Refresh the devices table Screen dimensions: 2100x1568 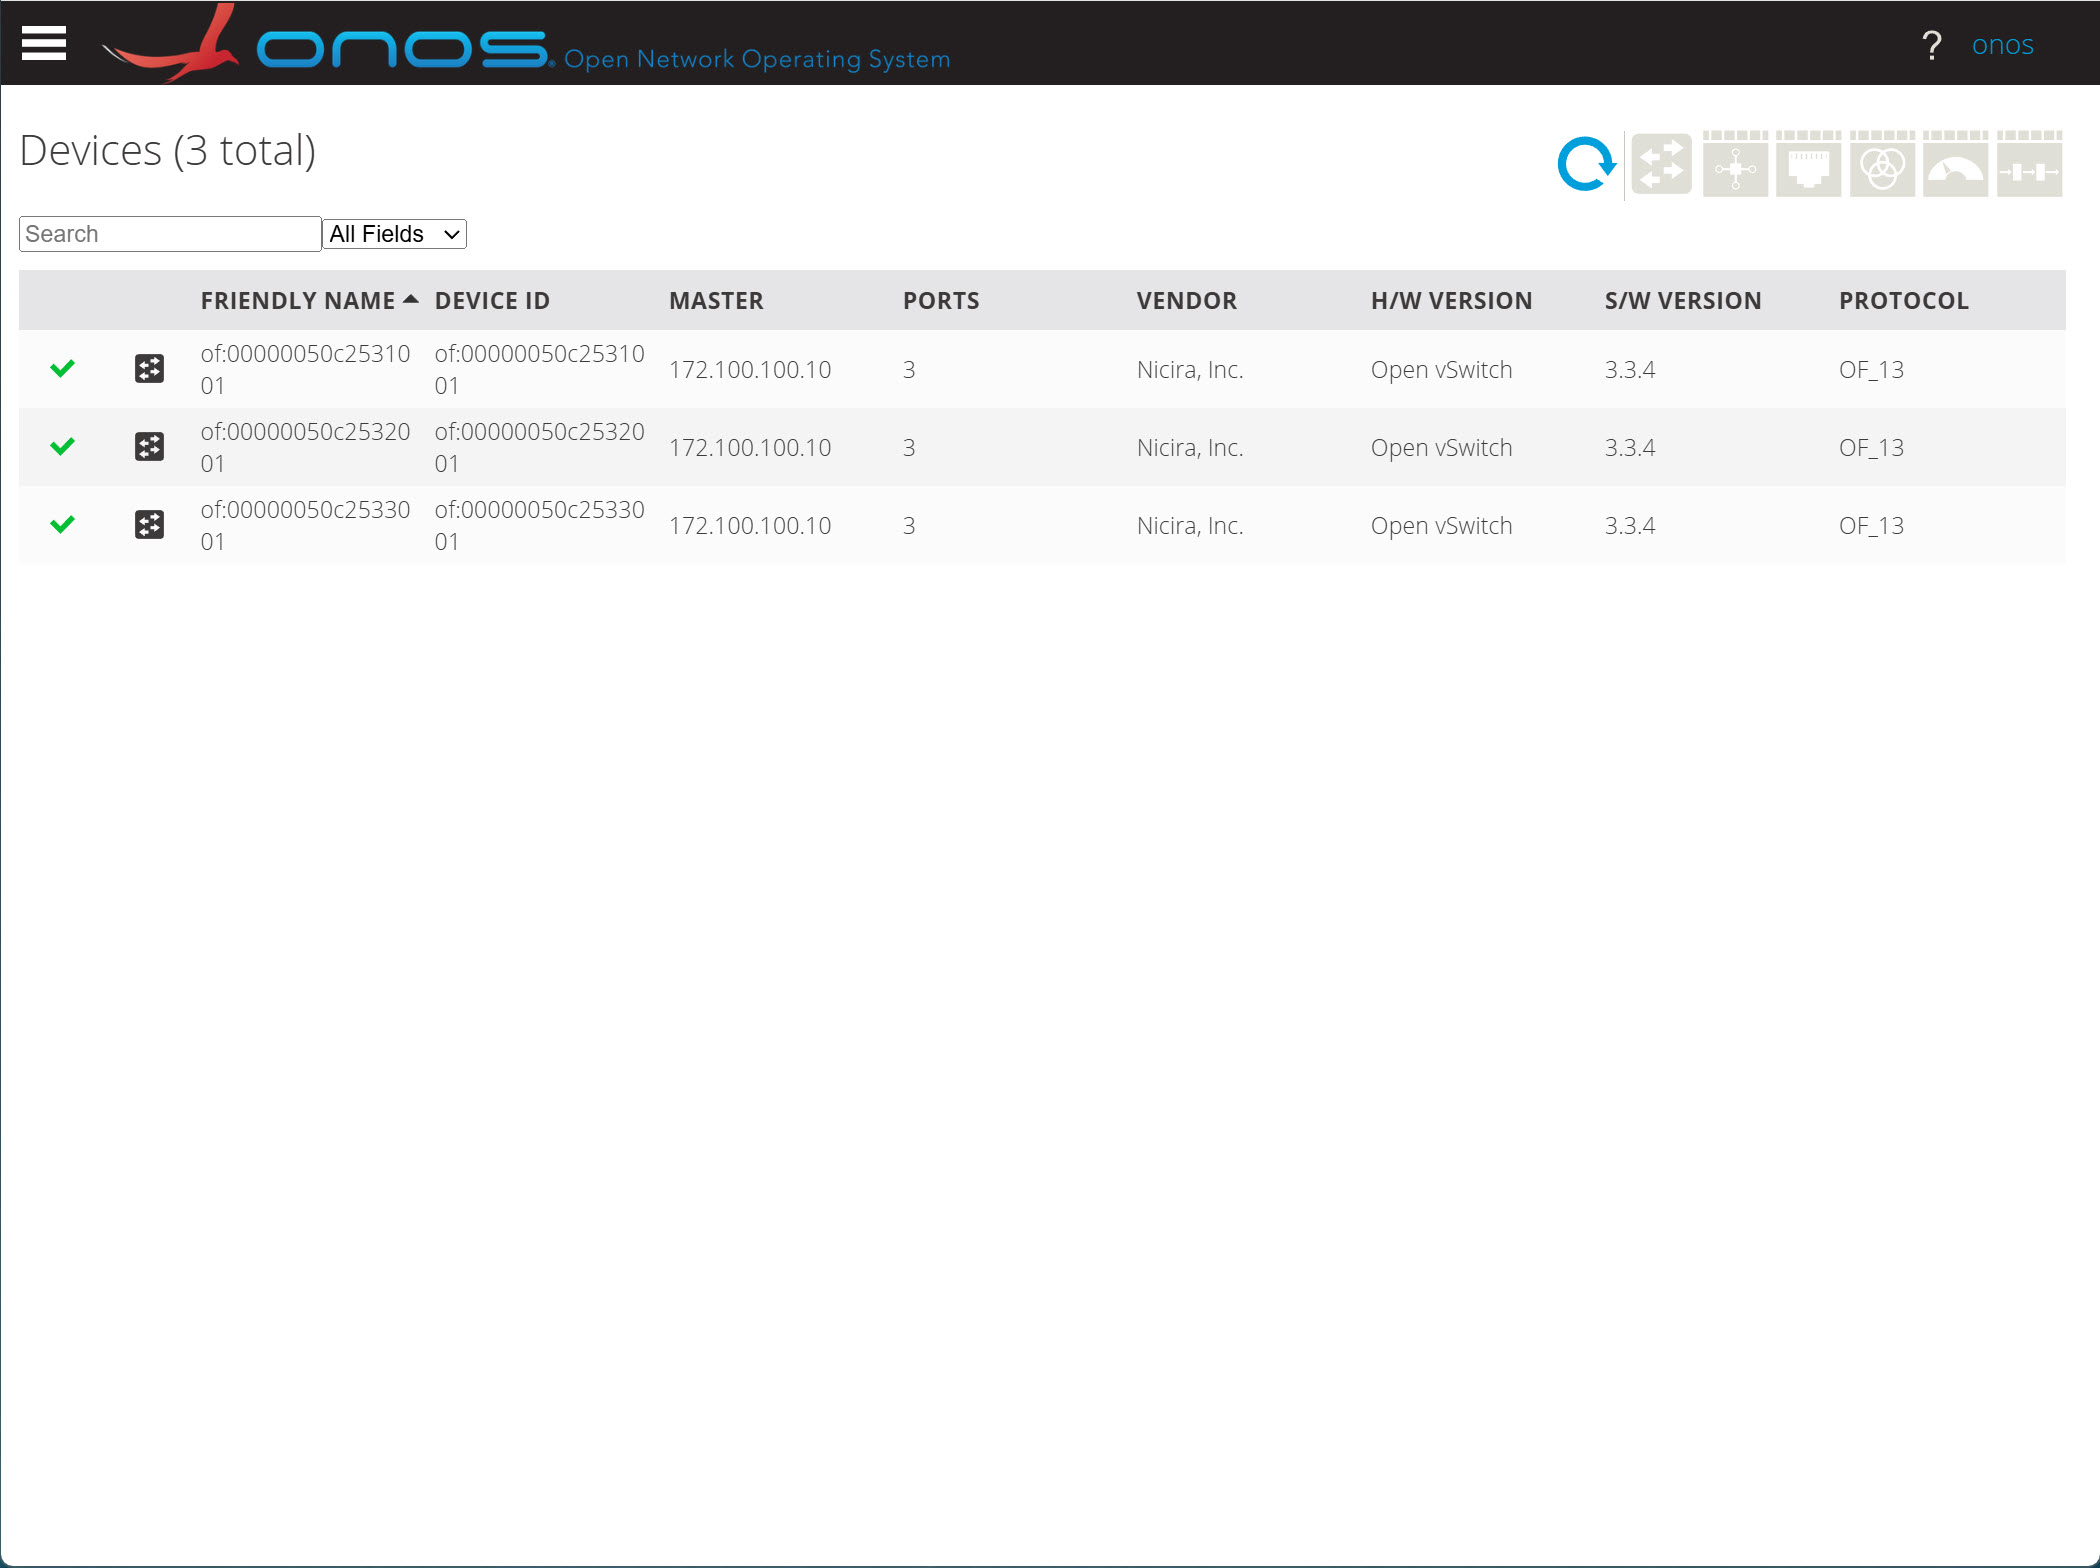[1586, 163]
